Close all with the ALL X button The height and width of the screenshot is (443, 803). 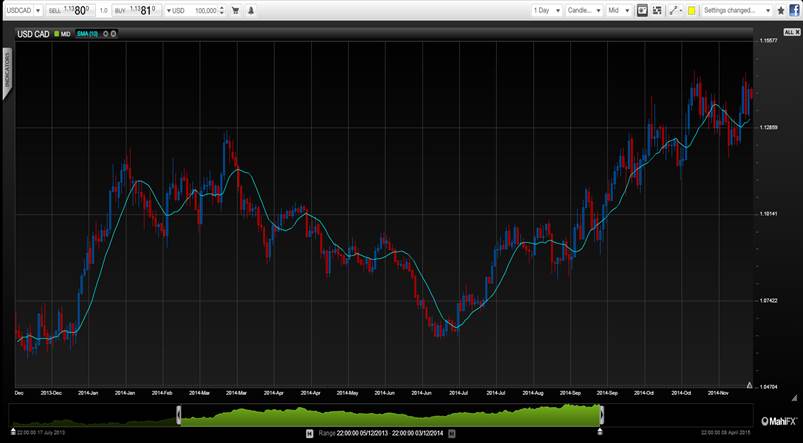click(x=790, y=33)
